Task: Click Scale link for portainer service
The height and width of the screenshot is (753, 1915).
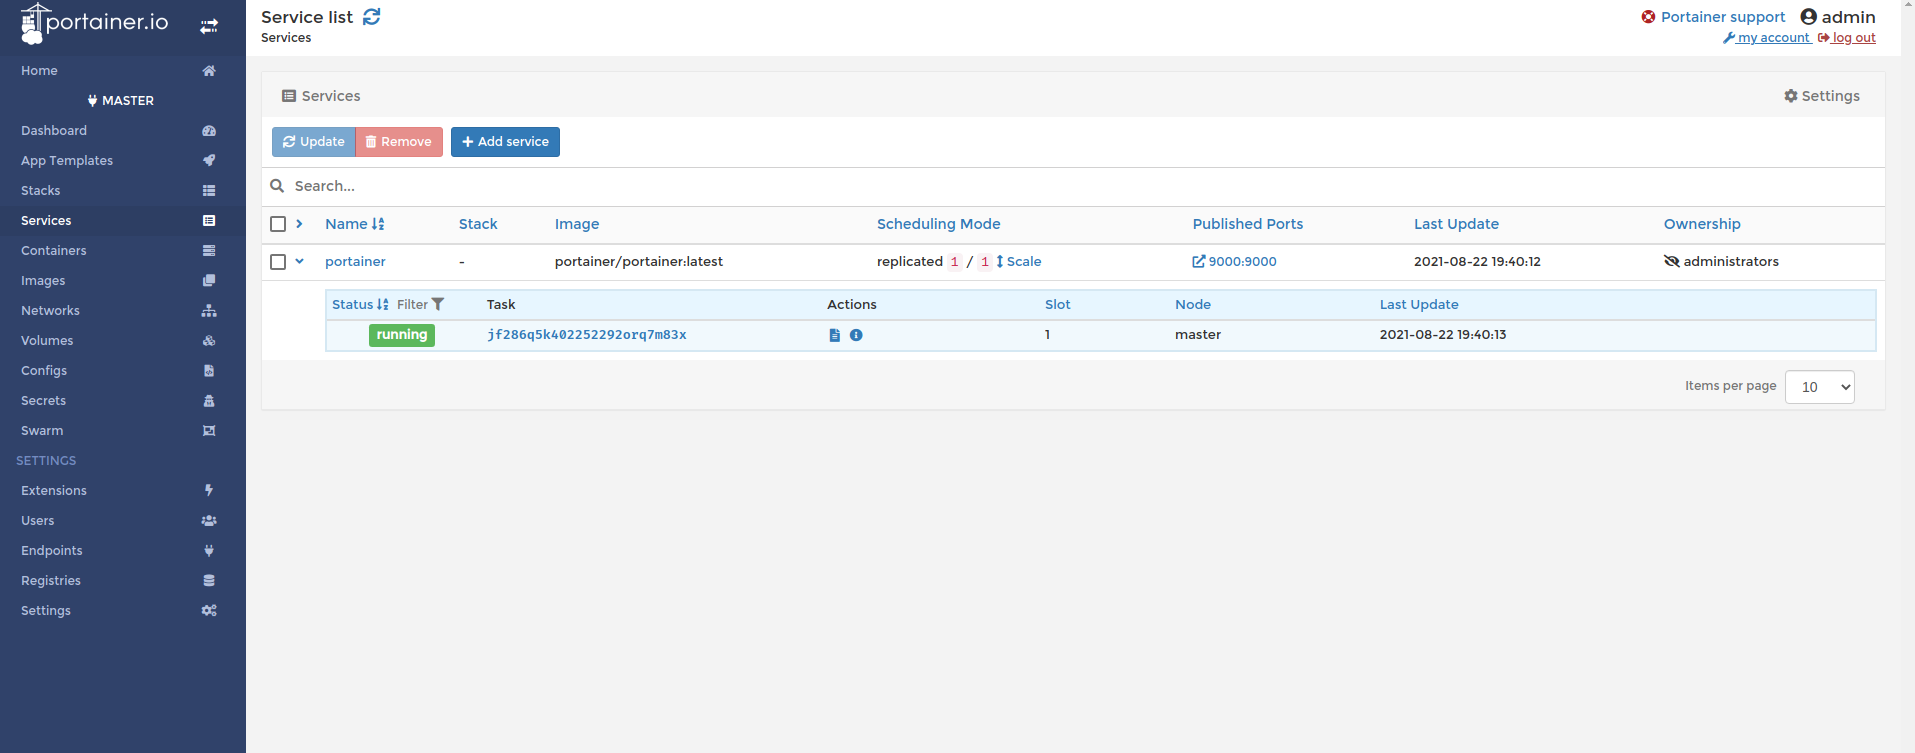Action: point(1018,262)
